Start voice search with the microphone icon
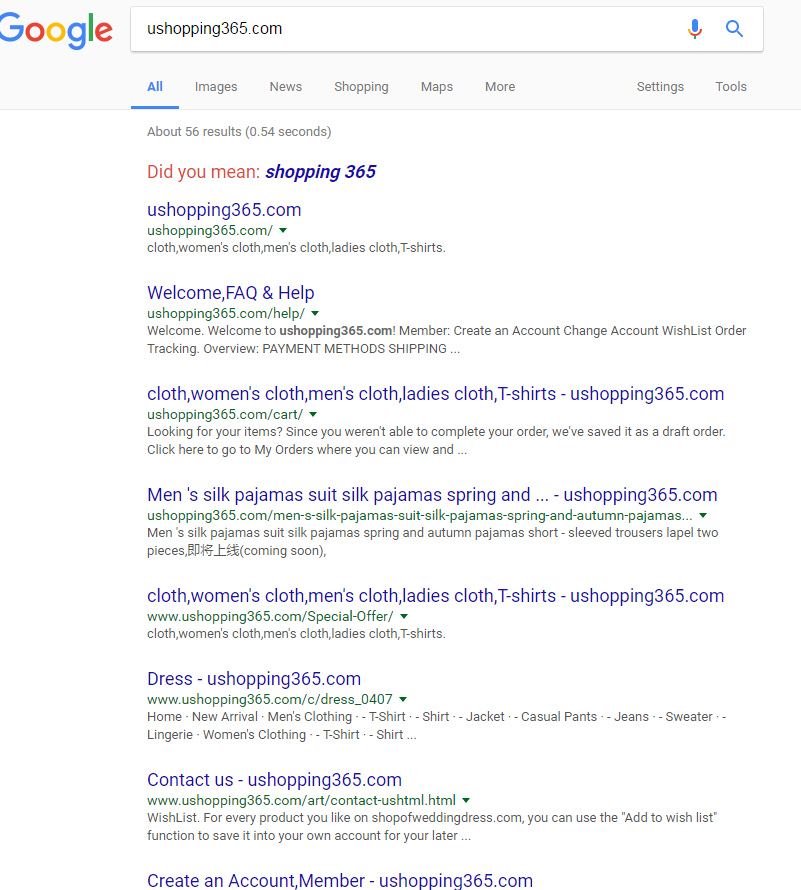Image resolution: width=801 pixels, height=890 pixels. tap(695, 28)
